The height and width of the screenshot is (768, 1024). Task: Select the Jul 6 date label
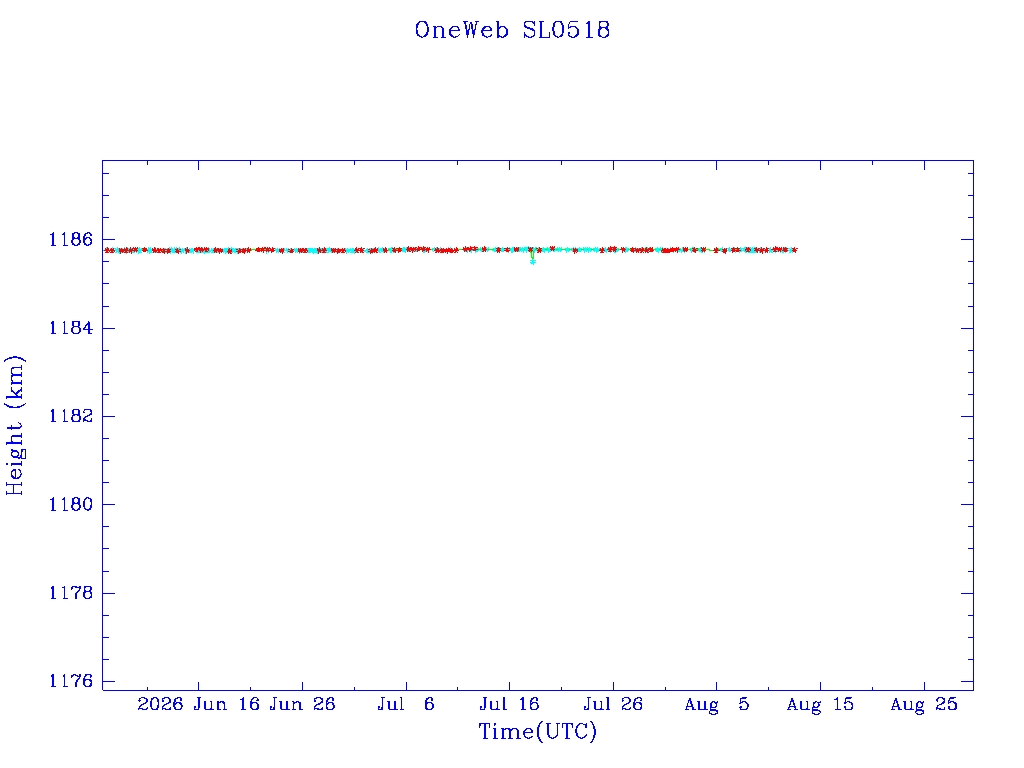[x=406, y=704]
